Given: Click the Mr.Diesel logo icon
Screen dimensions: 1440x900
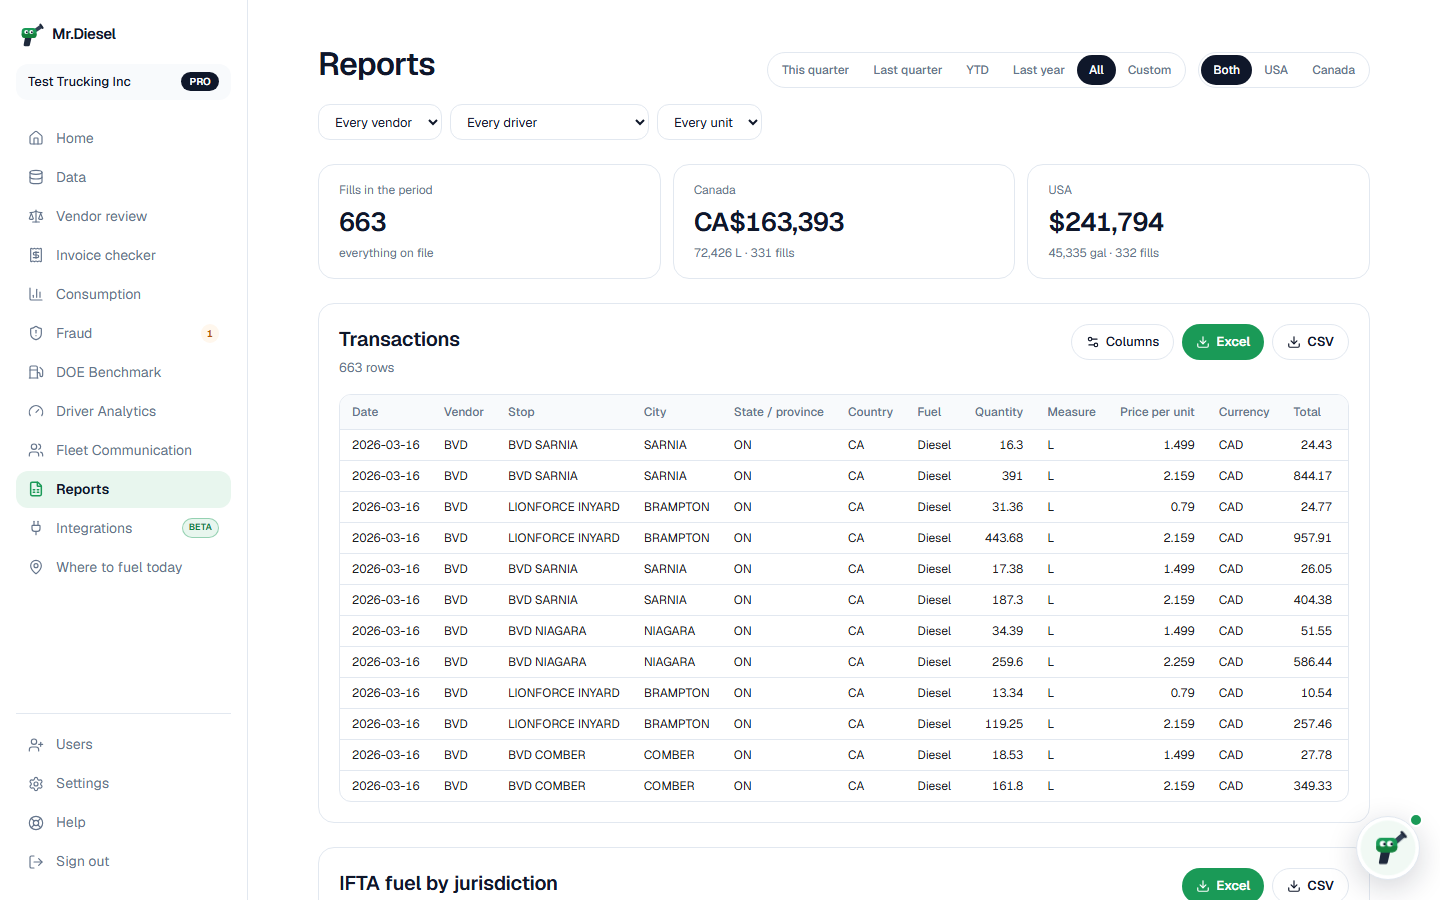Looking at the screenshot, I should click(32, 35).
